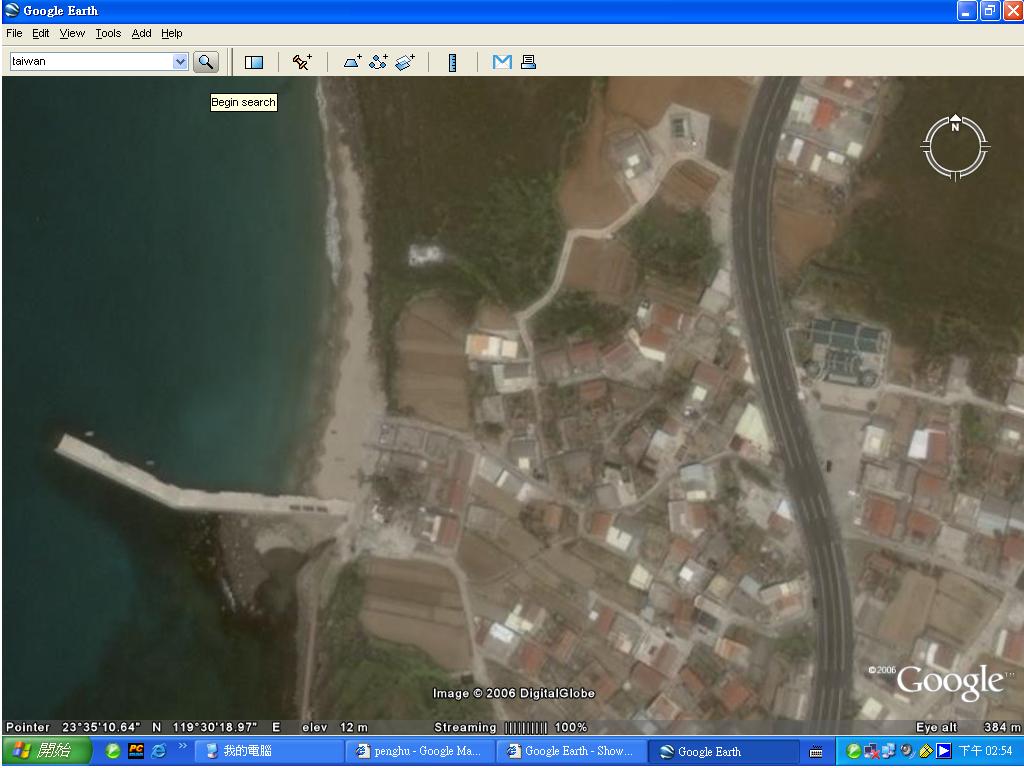Click the Email envelope icon
The height and width of the screenshot is (768, 1024).
pyautogui.click(x=502, y=62)
